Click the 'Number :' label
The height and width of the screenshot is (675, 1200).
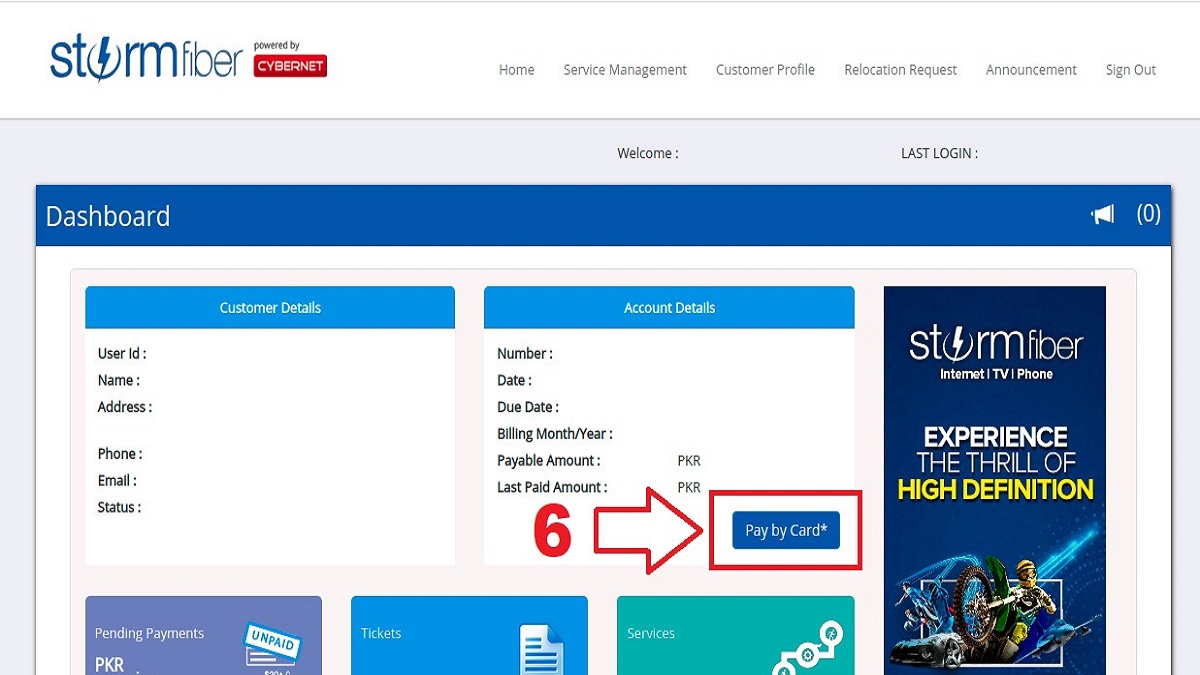525,354
